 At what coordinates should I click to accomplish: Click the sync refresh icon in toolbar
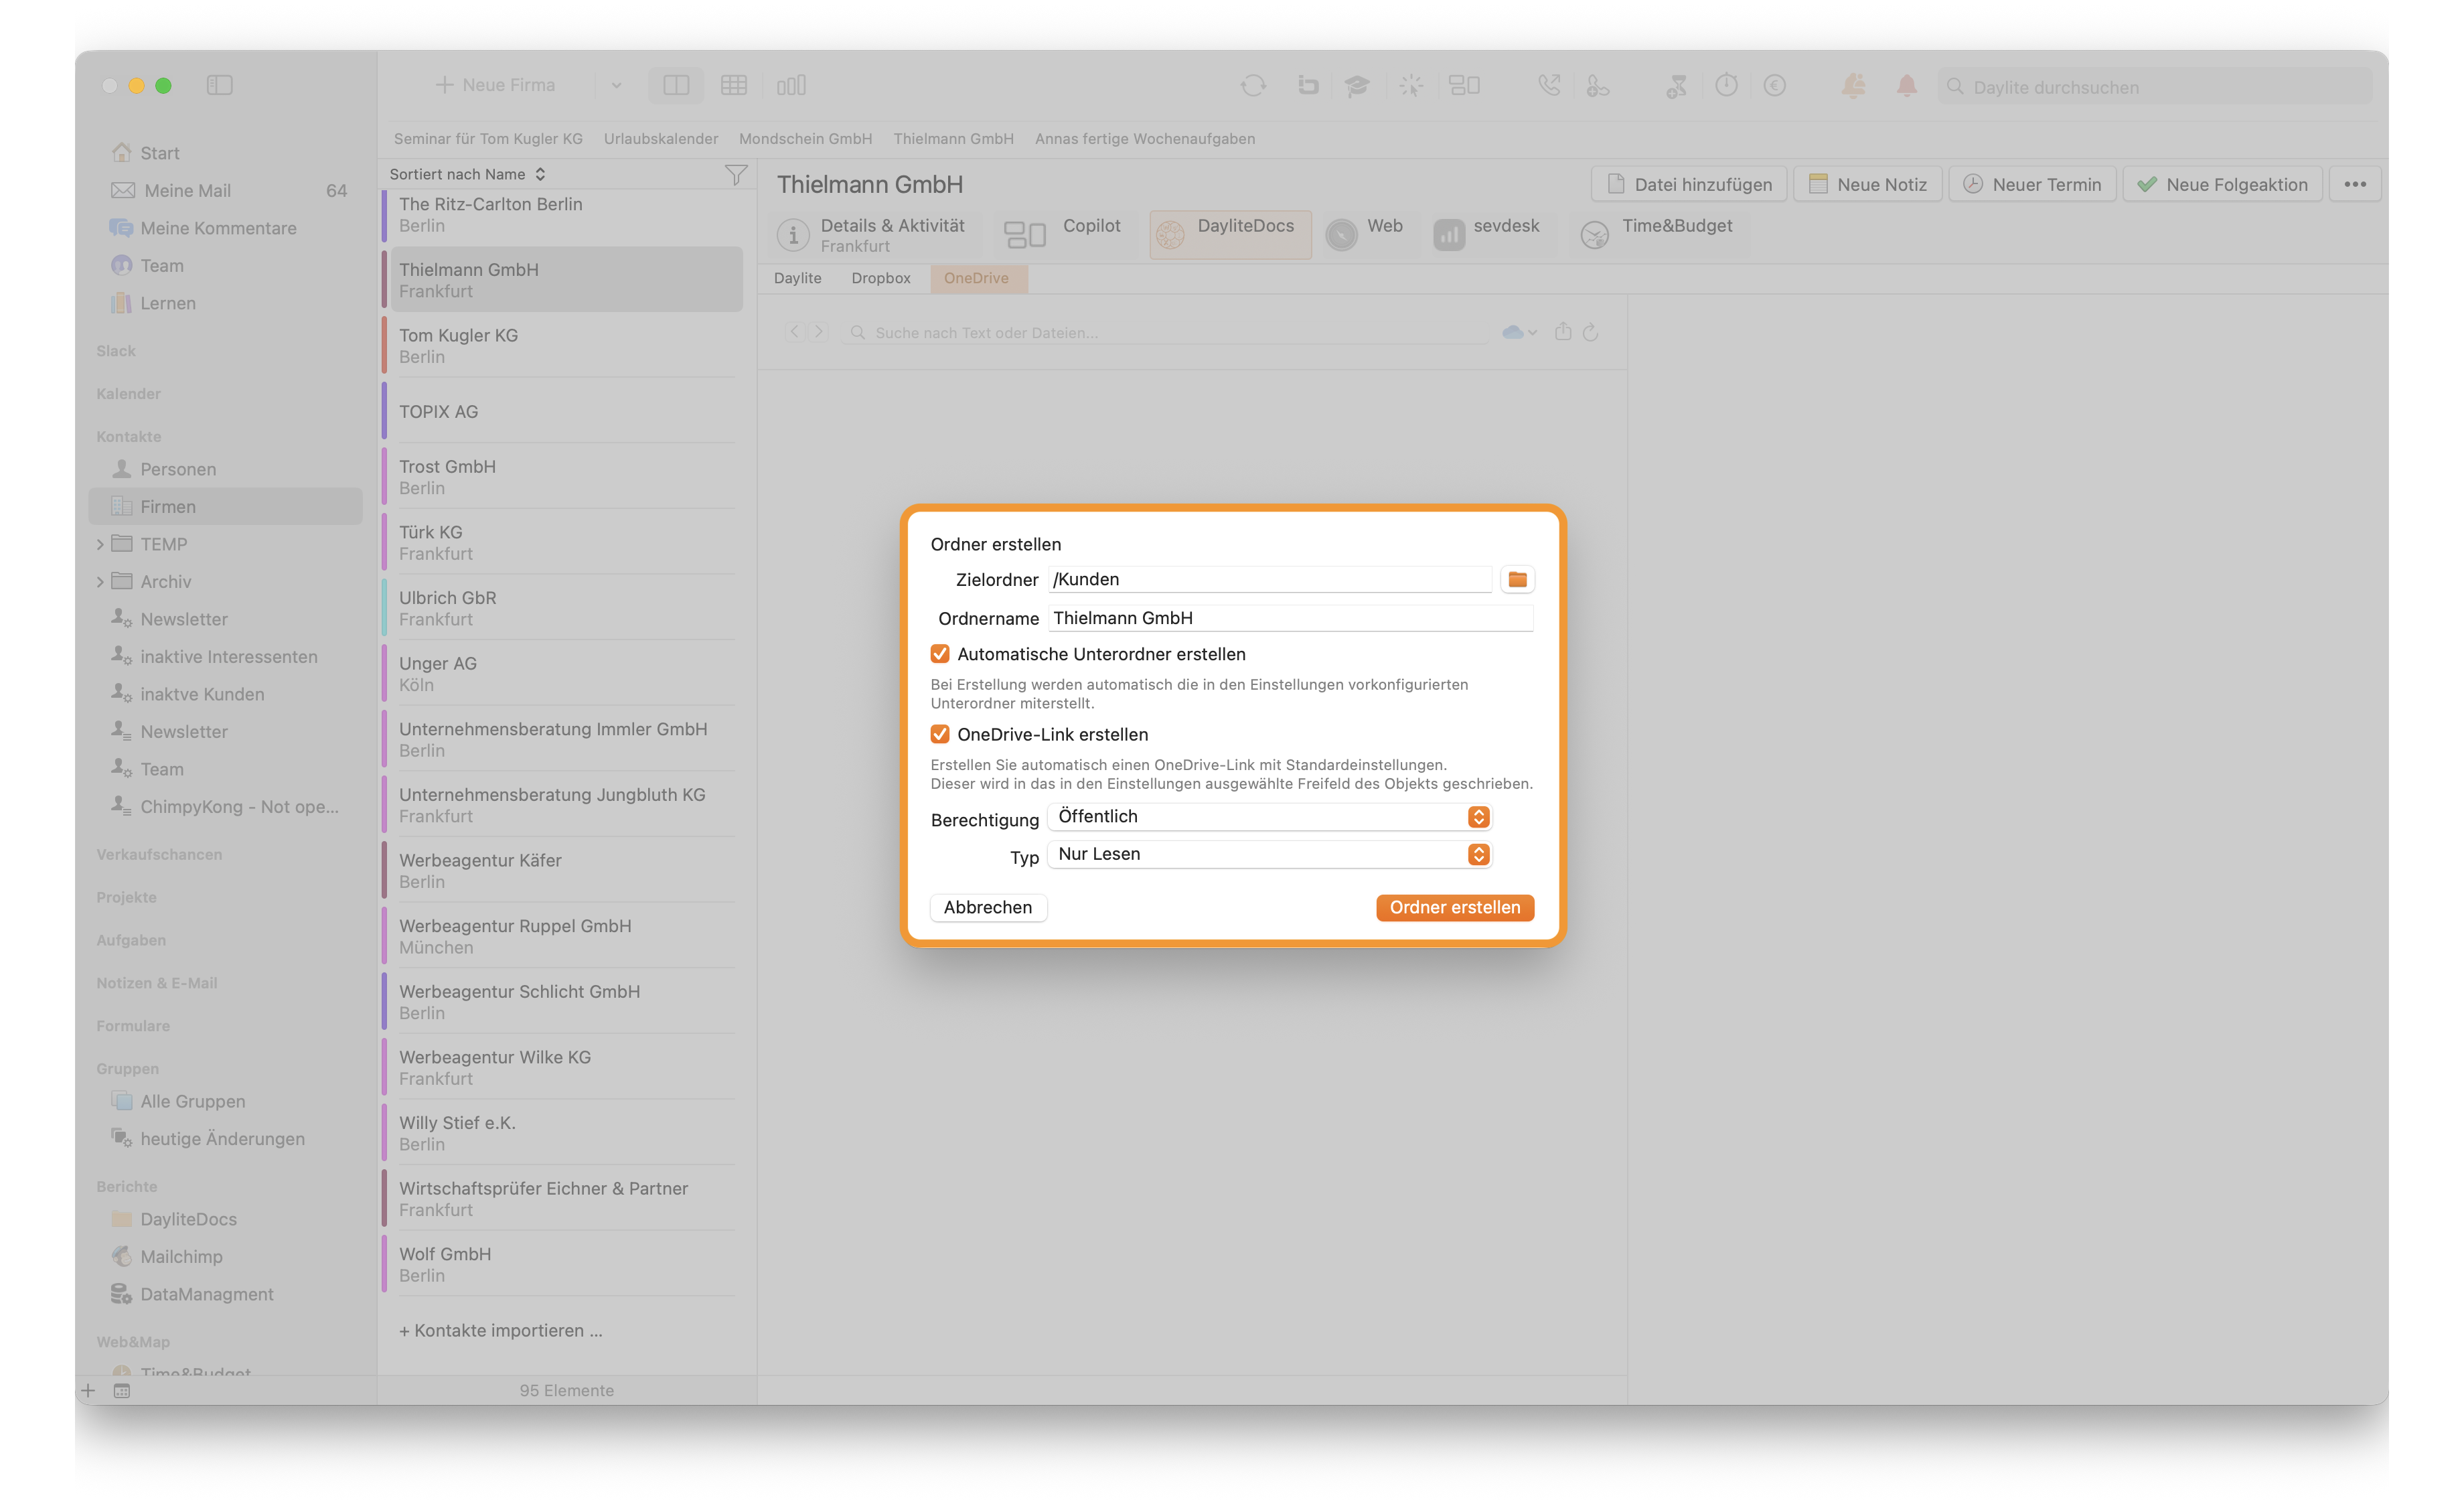click(1253, 85)
